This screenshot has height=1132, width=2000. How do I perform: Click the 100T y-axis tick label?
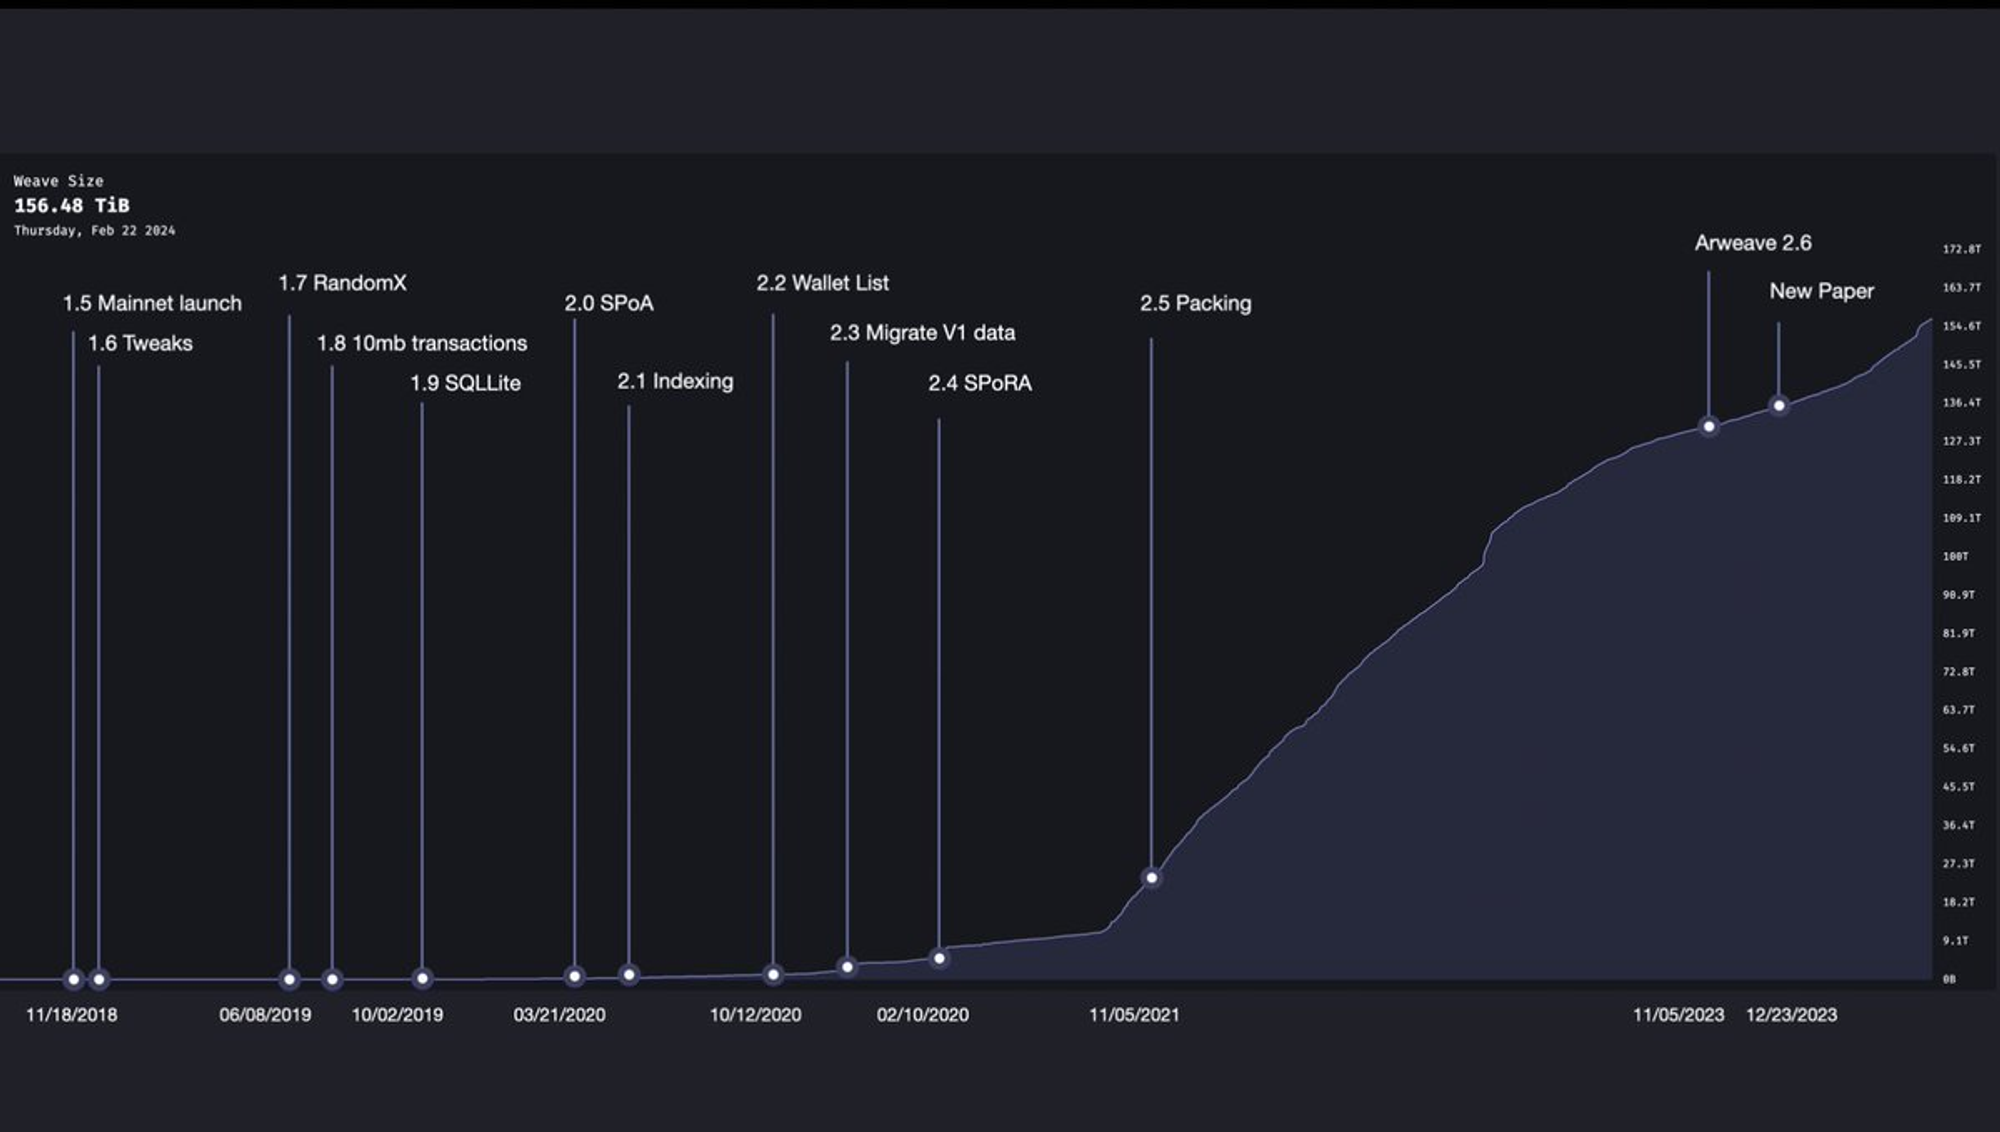tap(1954, 556)
